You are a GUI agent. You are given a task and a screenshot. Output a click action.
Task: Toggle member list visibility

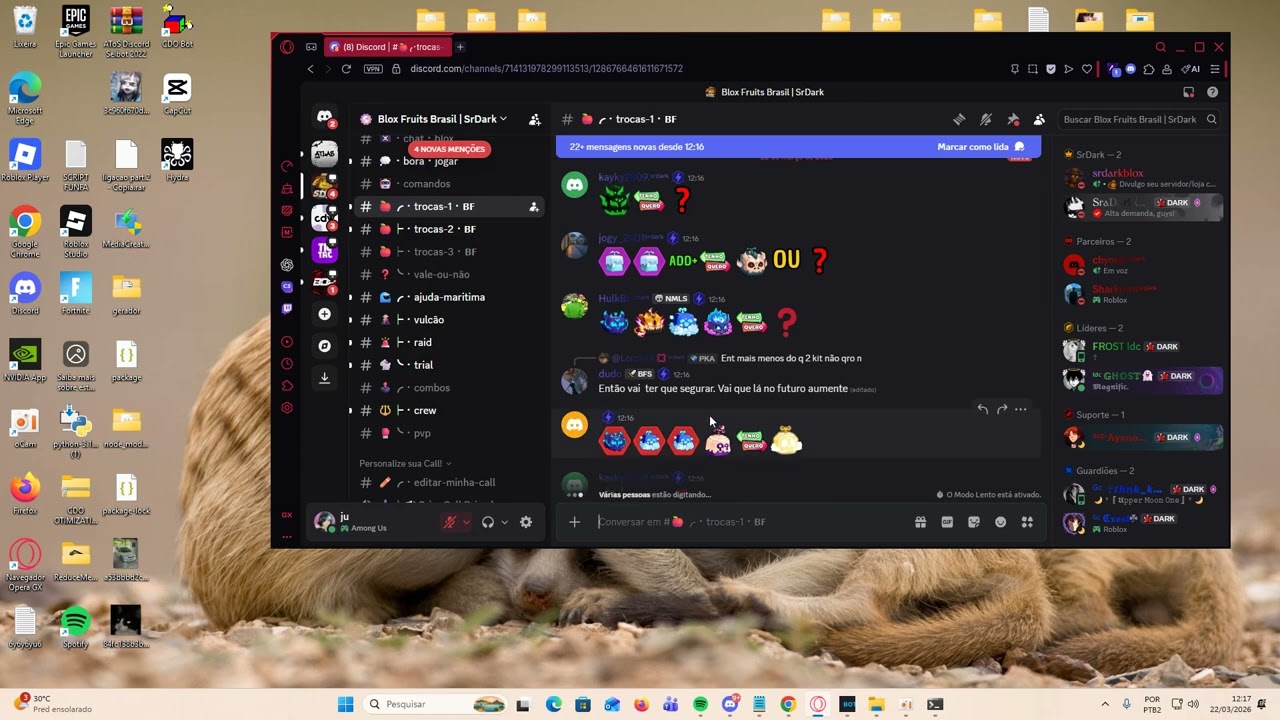click(x=1039, y=119)
